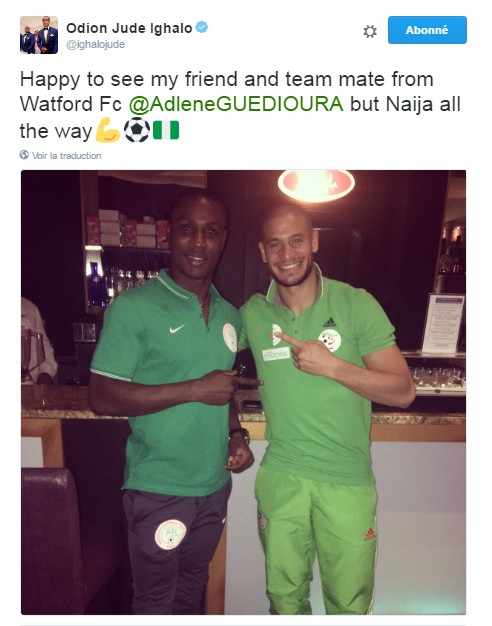
Task: Open Ighalo's profile avatar picture
Action: (39, 35)
